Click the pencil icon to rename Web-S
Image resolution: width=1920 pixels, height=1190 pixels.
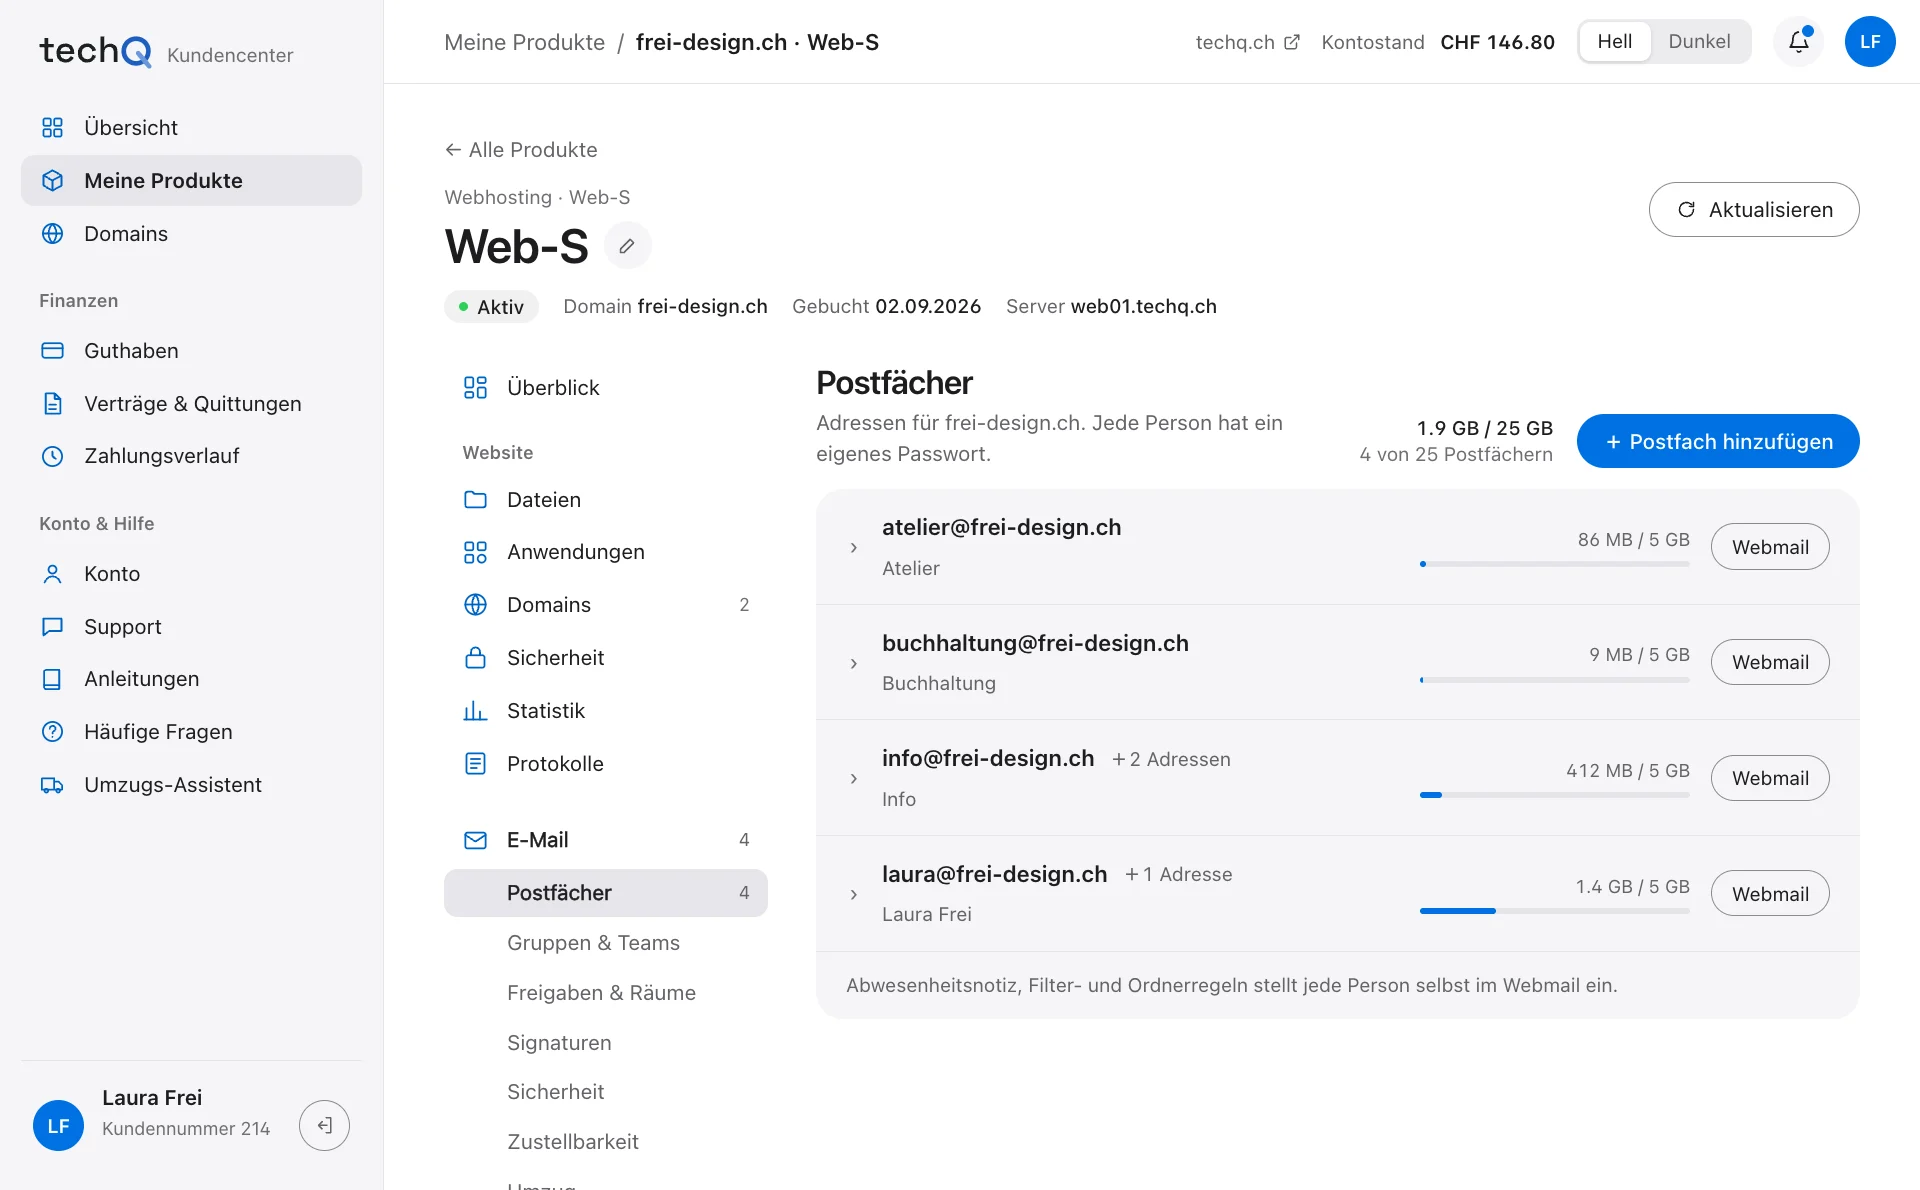[627, 246]
